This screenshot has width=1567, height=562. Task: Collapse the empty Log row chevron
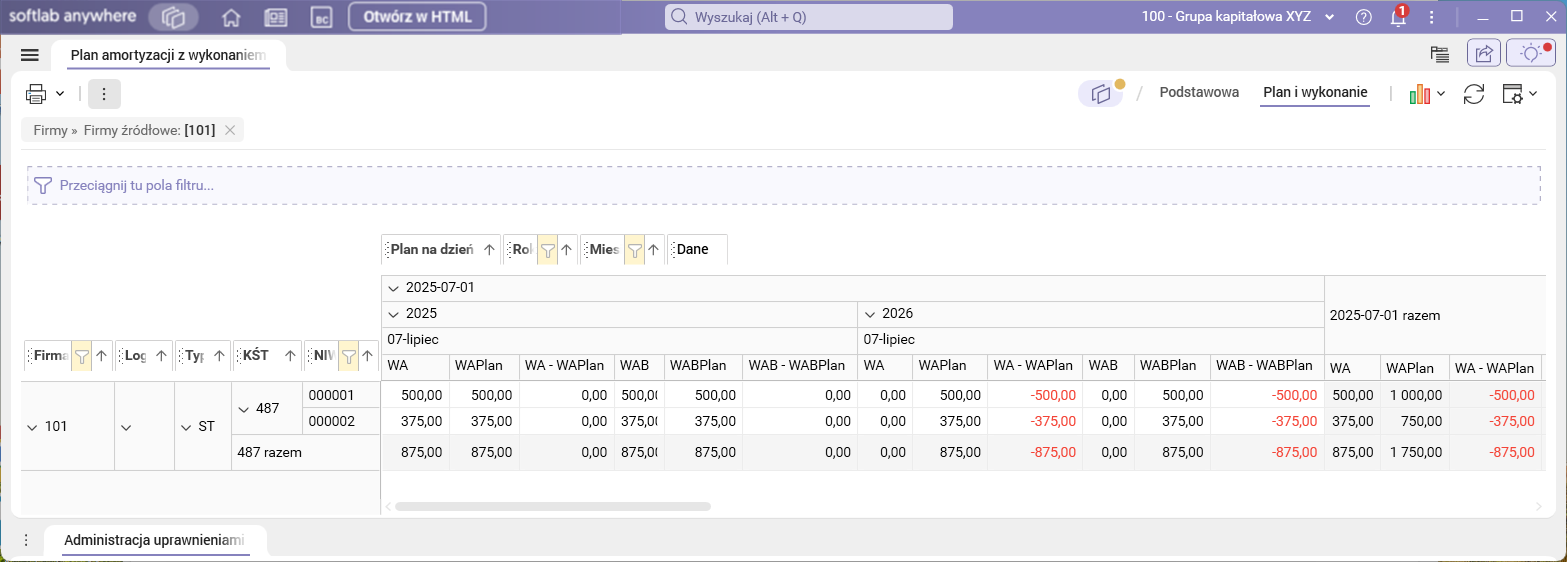tap(127, 427)
